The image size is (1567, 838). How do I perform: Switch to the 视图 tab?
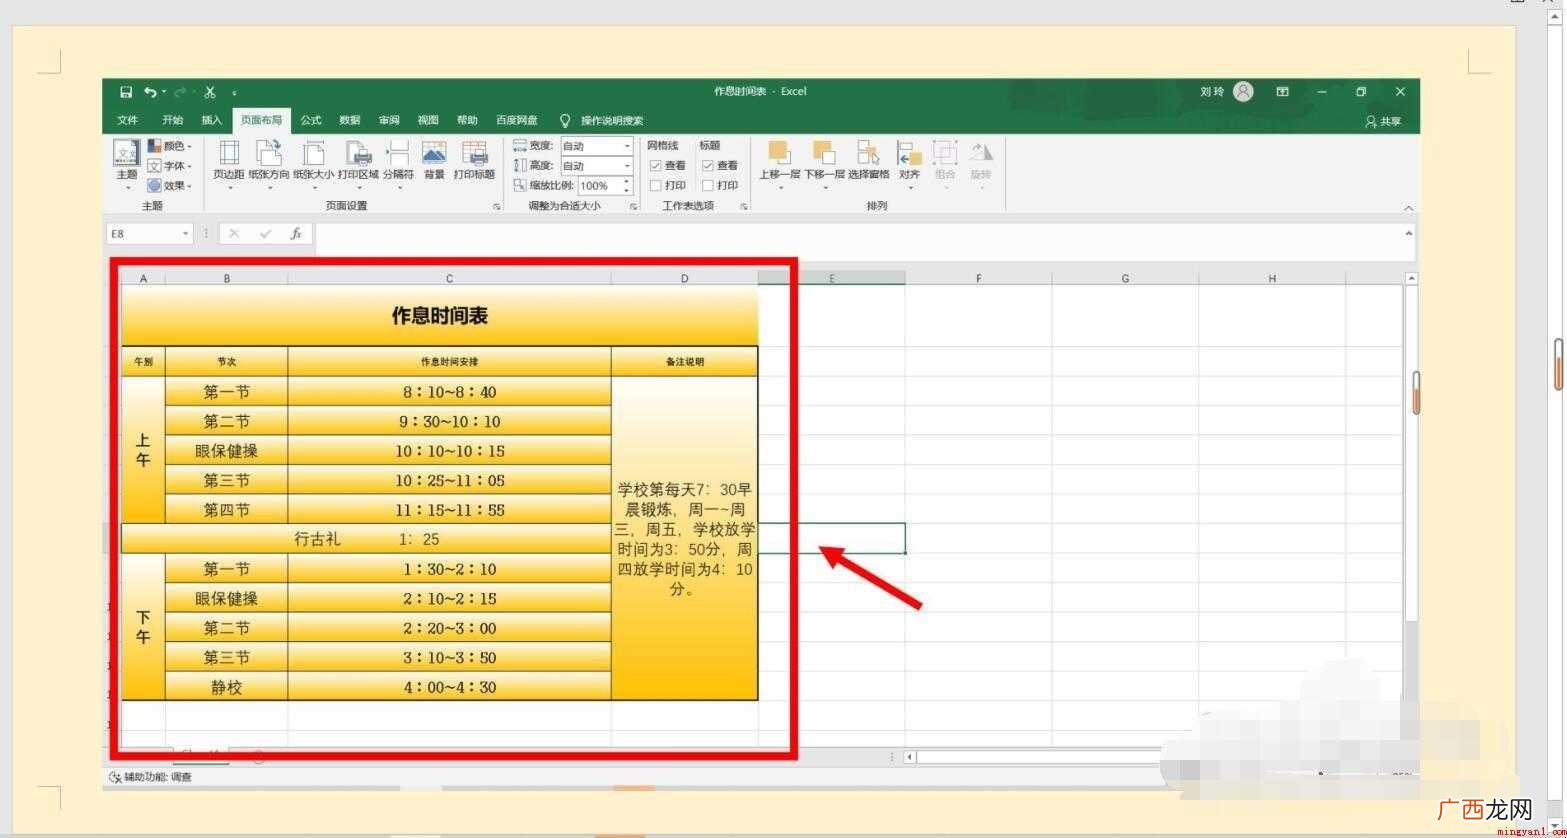(x=428, y=121)
